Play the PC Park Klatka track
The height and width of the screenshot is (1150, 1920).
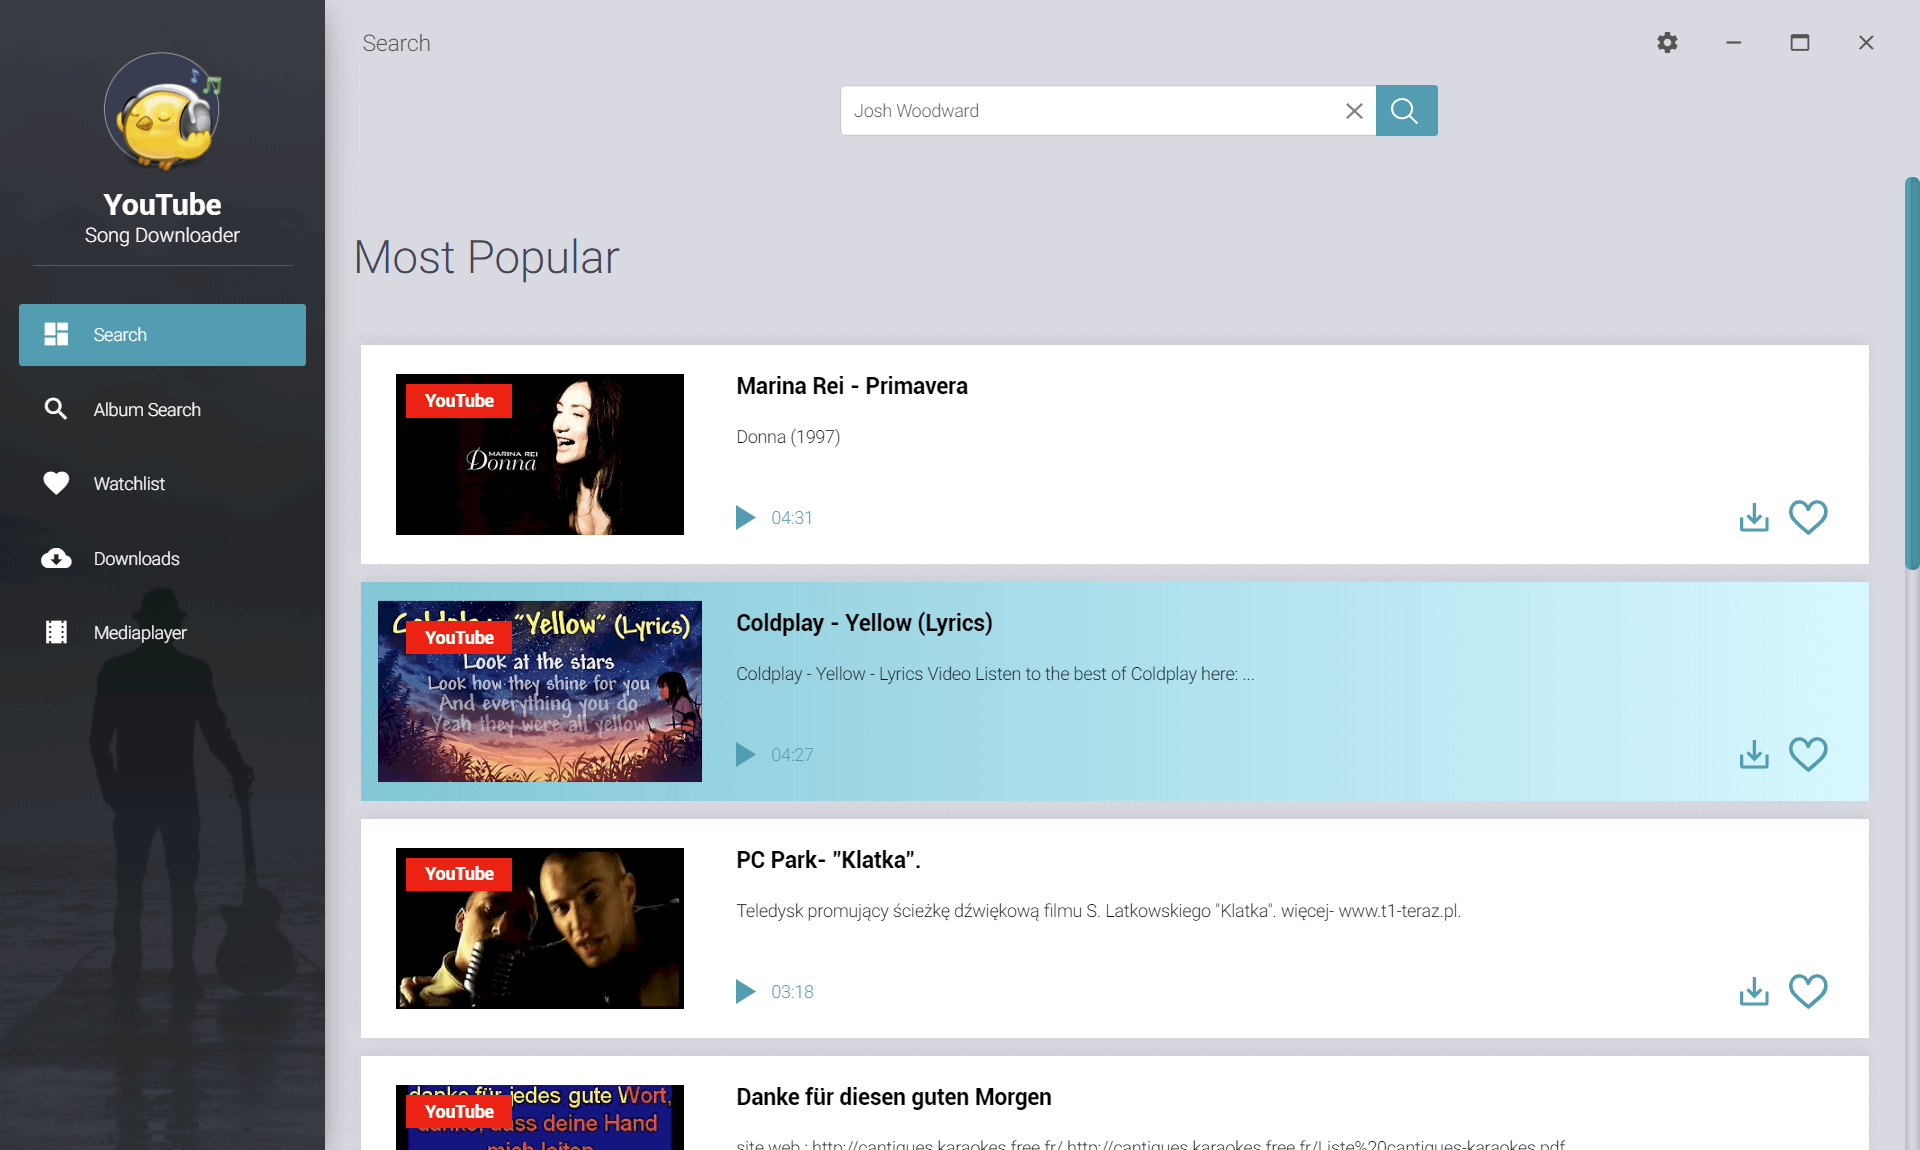click(744, 990)
